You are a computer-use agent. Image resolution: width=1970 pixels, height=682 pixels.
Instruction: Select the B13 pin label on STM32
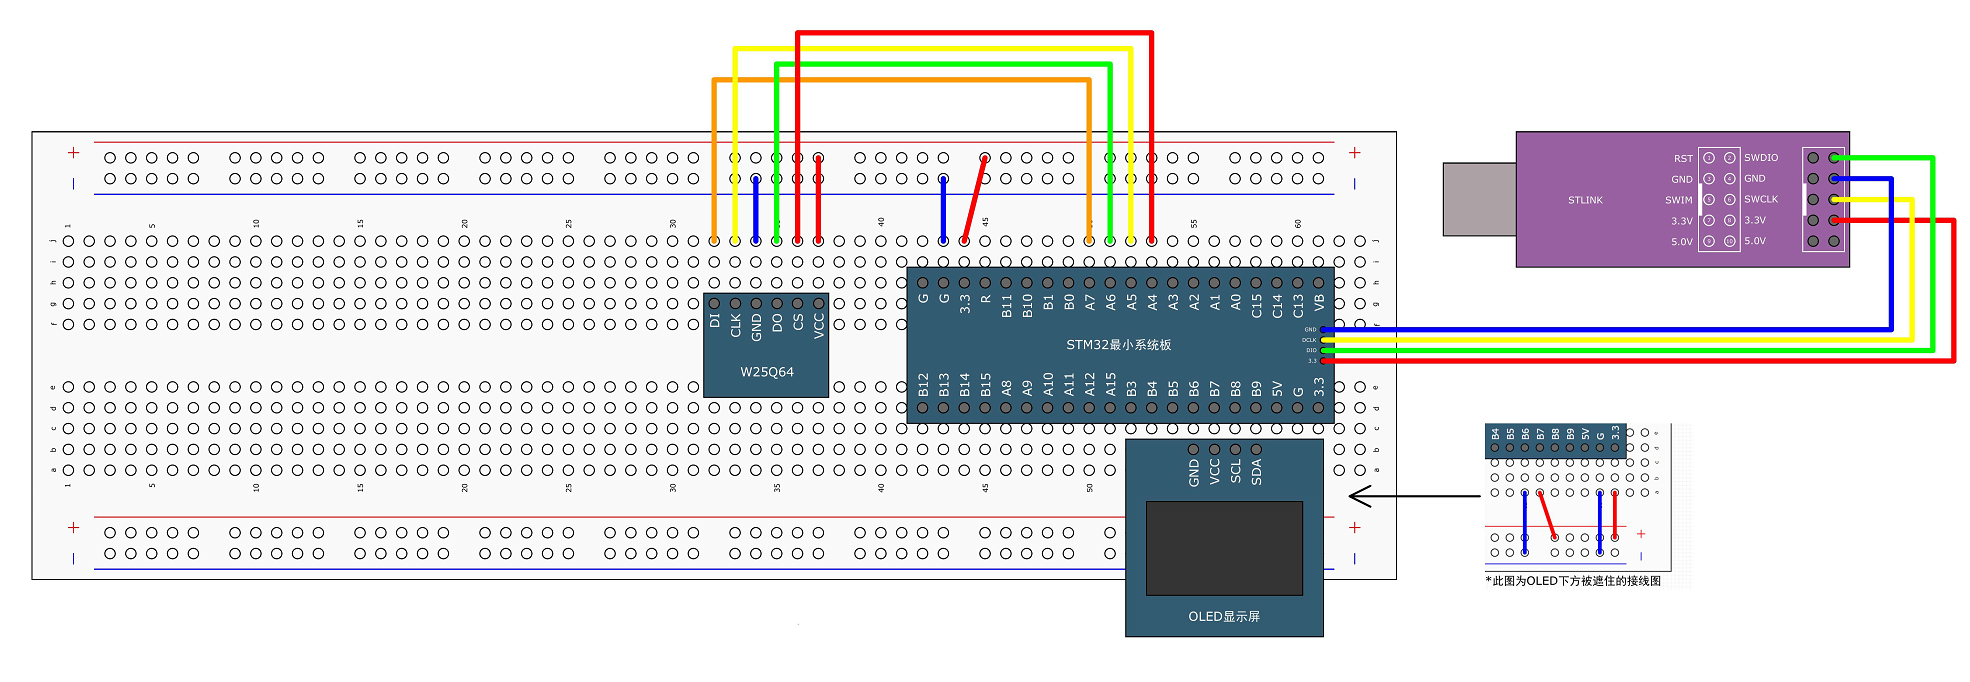pyautogui.click(x=944, y=385)
